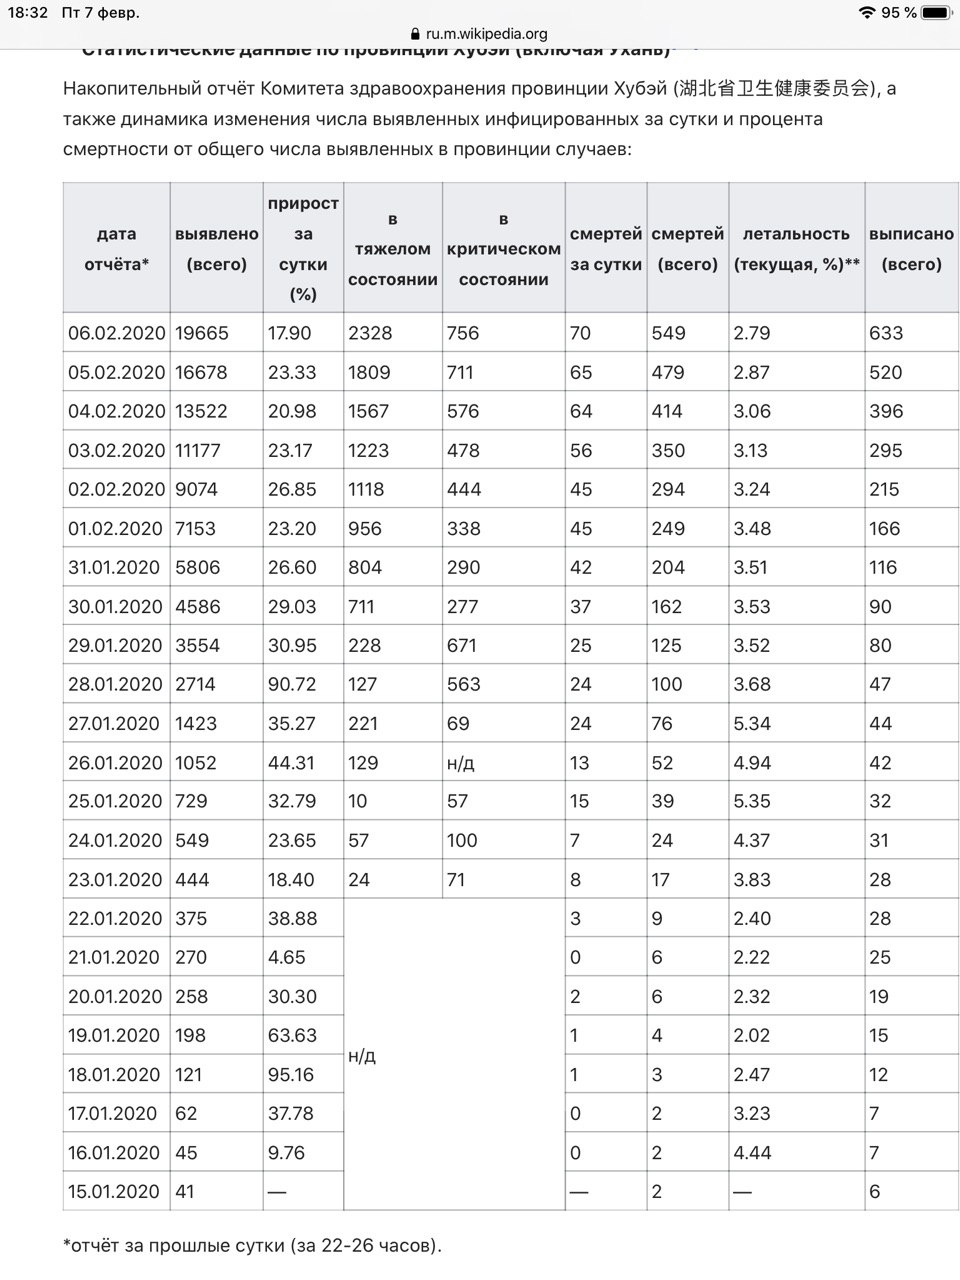Tap the 'летальность (текущая, %)**' header
The image size is (960, 1280).
(x=797, y=249)
